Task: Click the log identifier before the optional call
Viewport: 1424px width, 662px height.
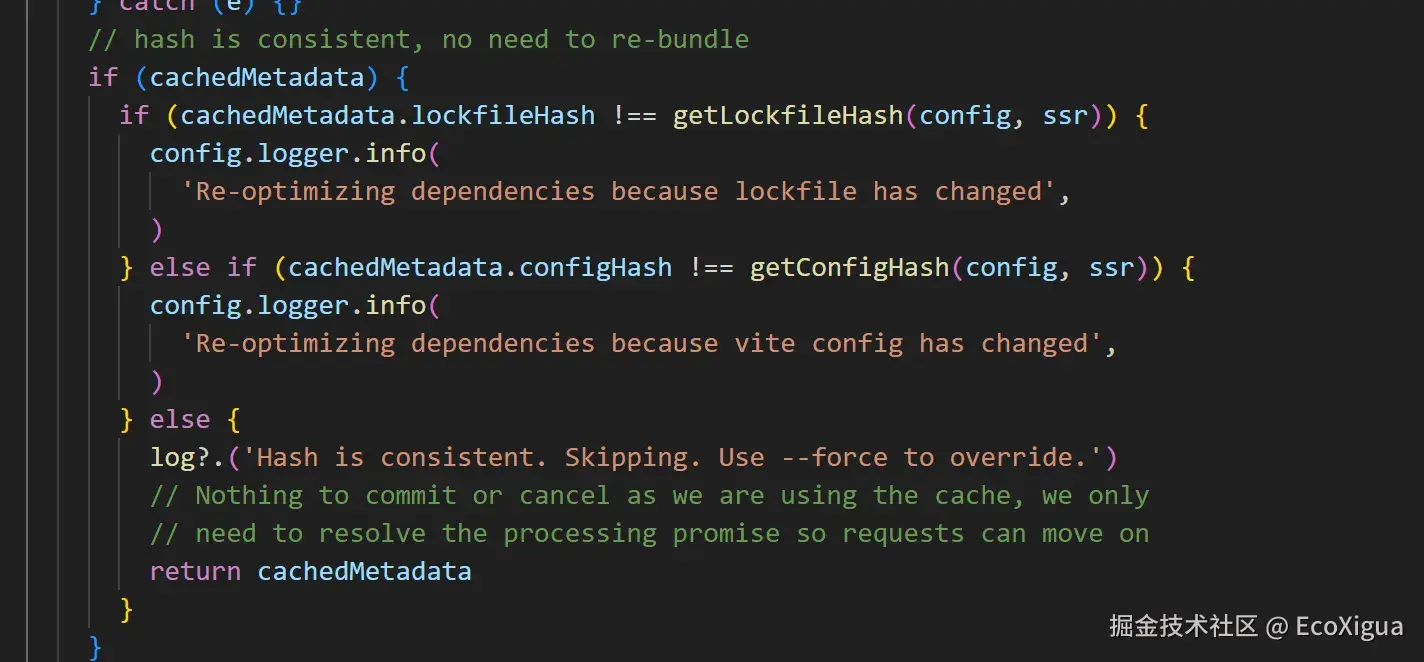Action: 172,457
